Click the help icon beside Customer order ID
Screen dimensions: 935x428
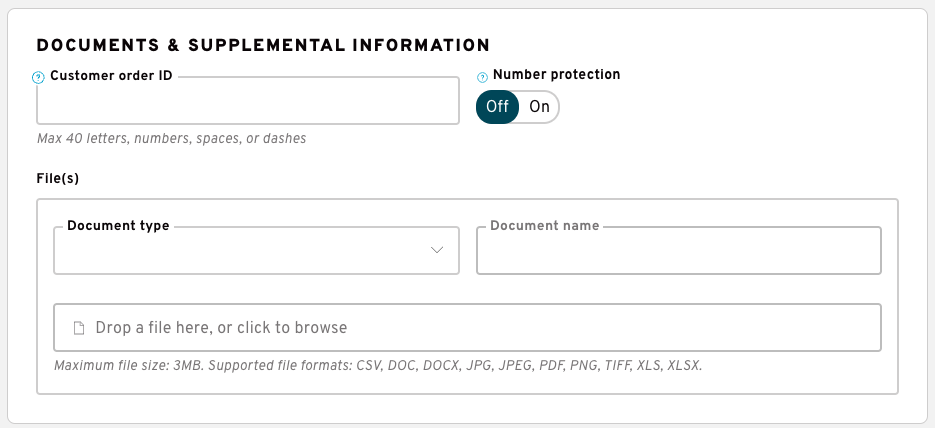(x=38, y=77)
